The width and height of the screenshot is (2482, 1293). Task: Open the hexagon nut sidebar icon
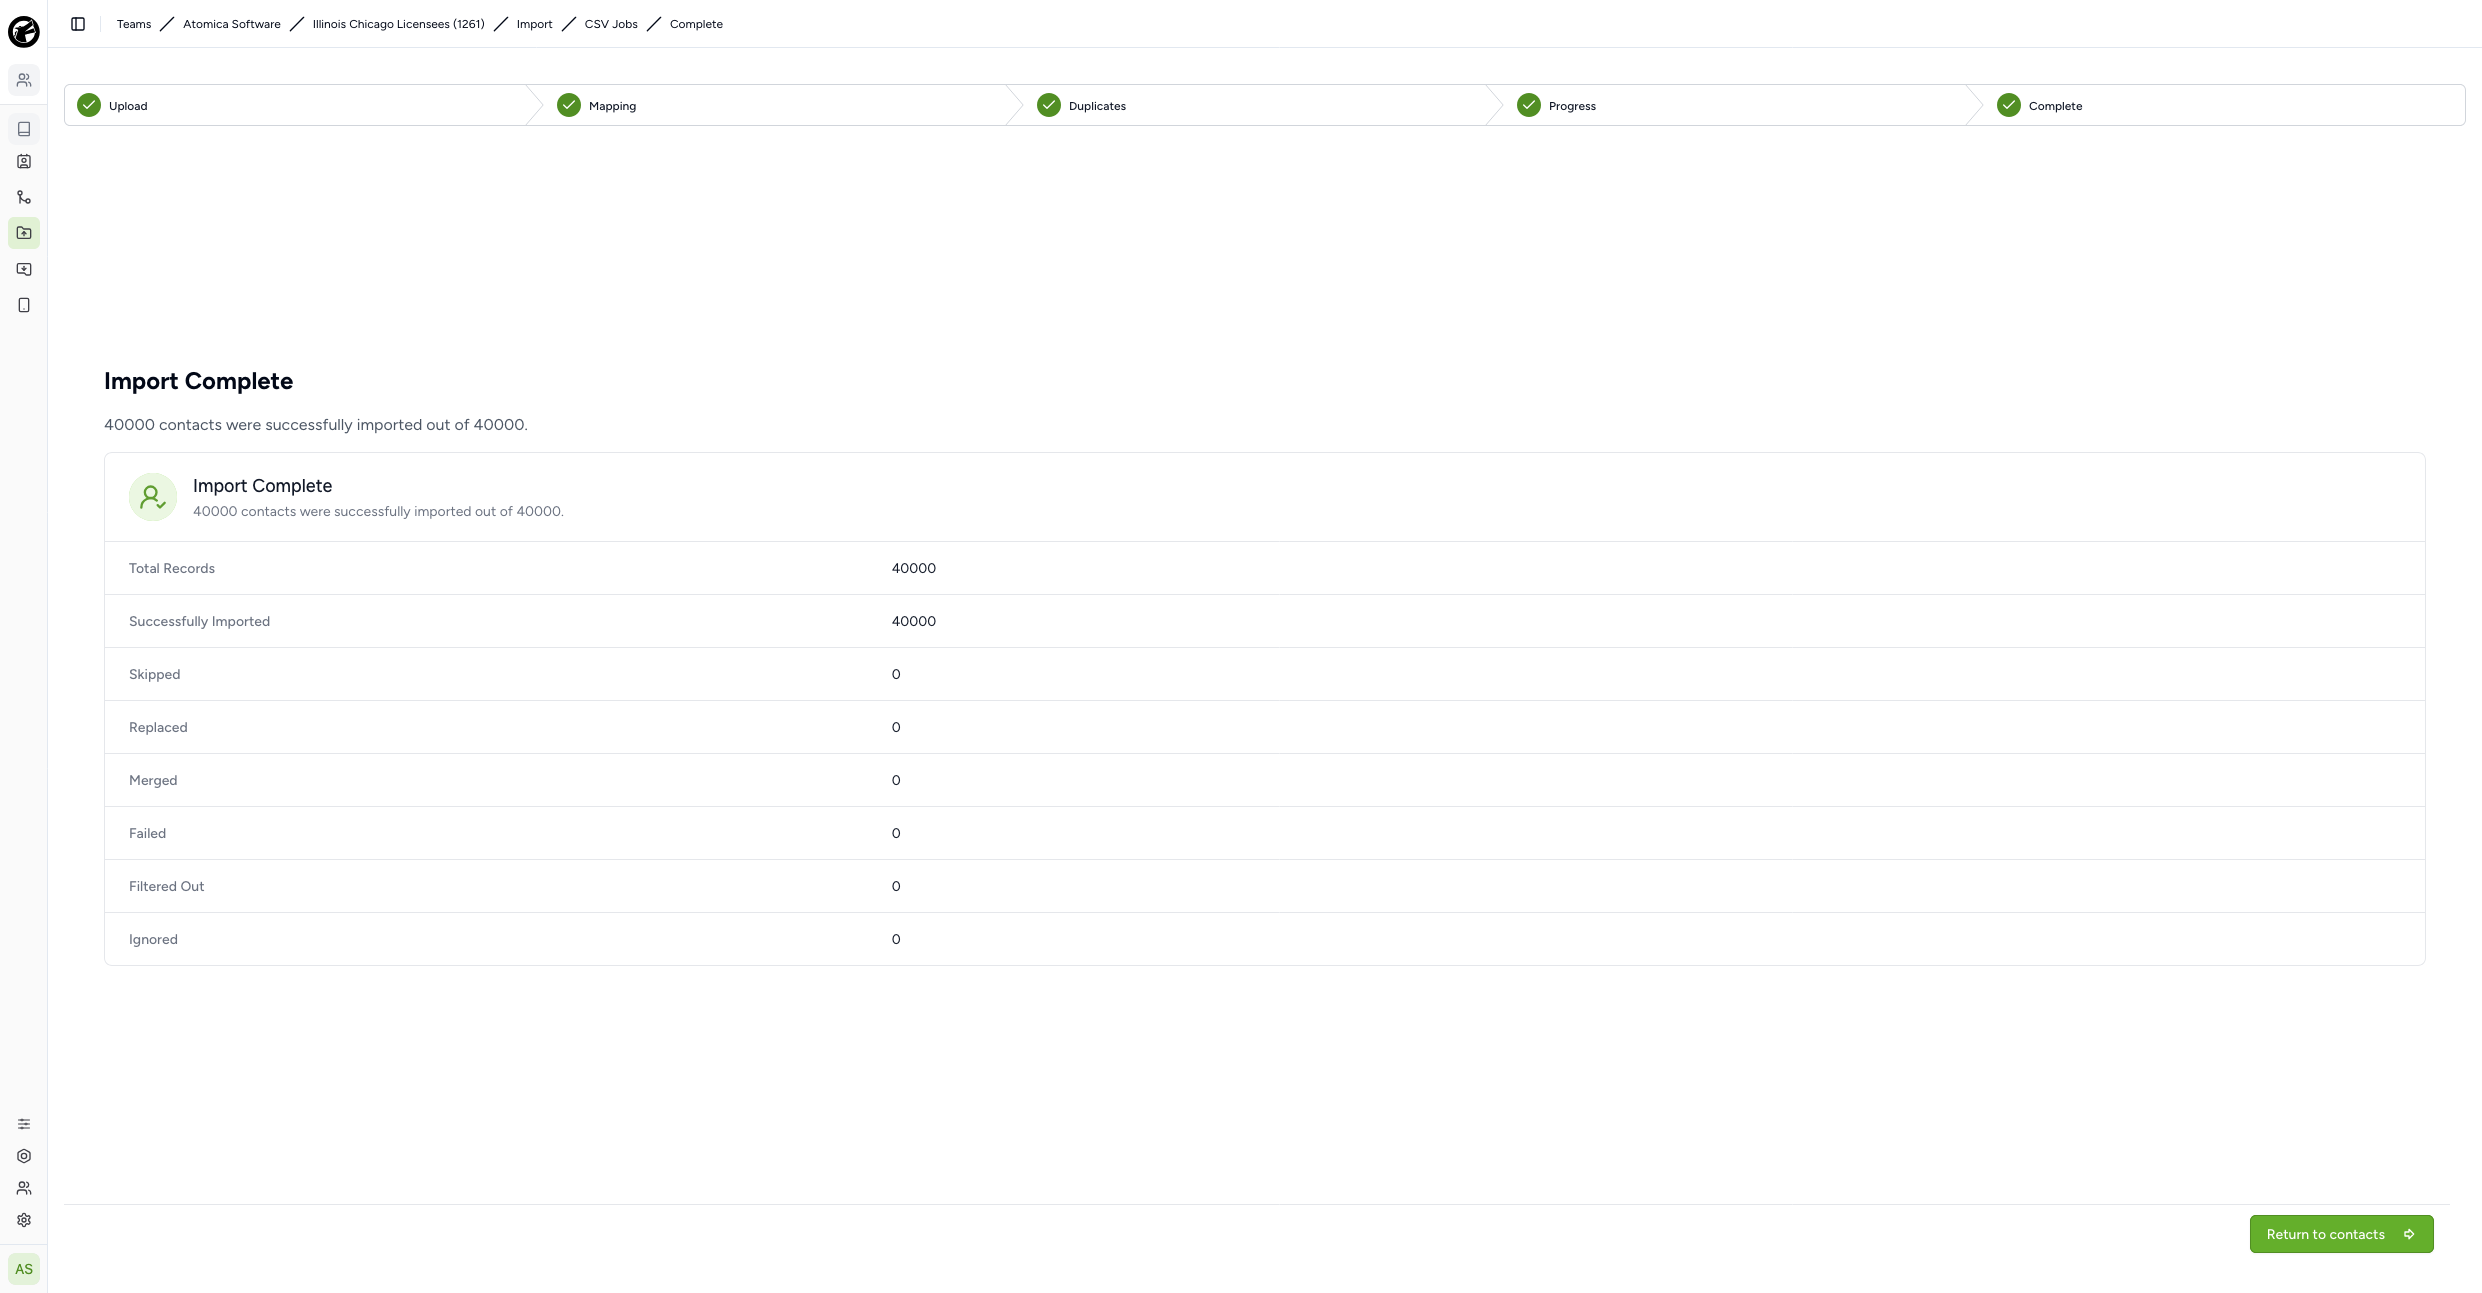coord(24,1156)
